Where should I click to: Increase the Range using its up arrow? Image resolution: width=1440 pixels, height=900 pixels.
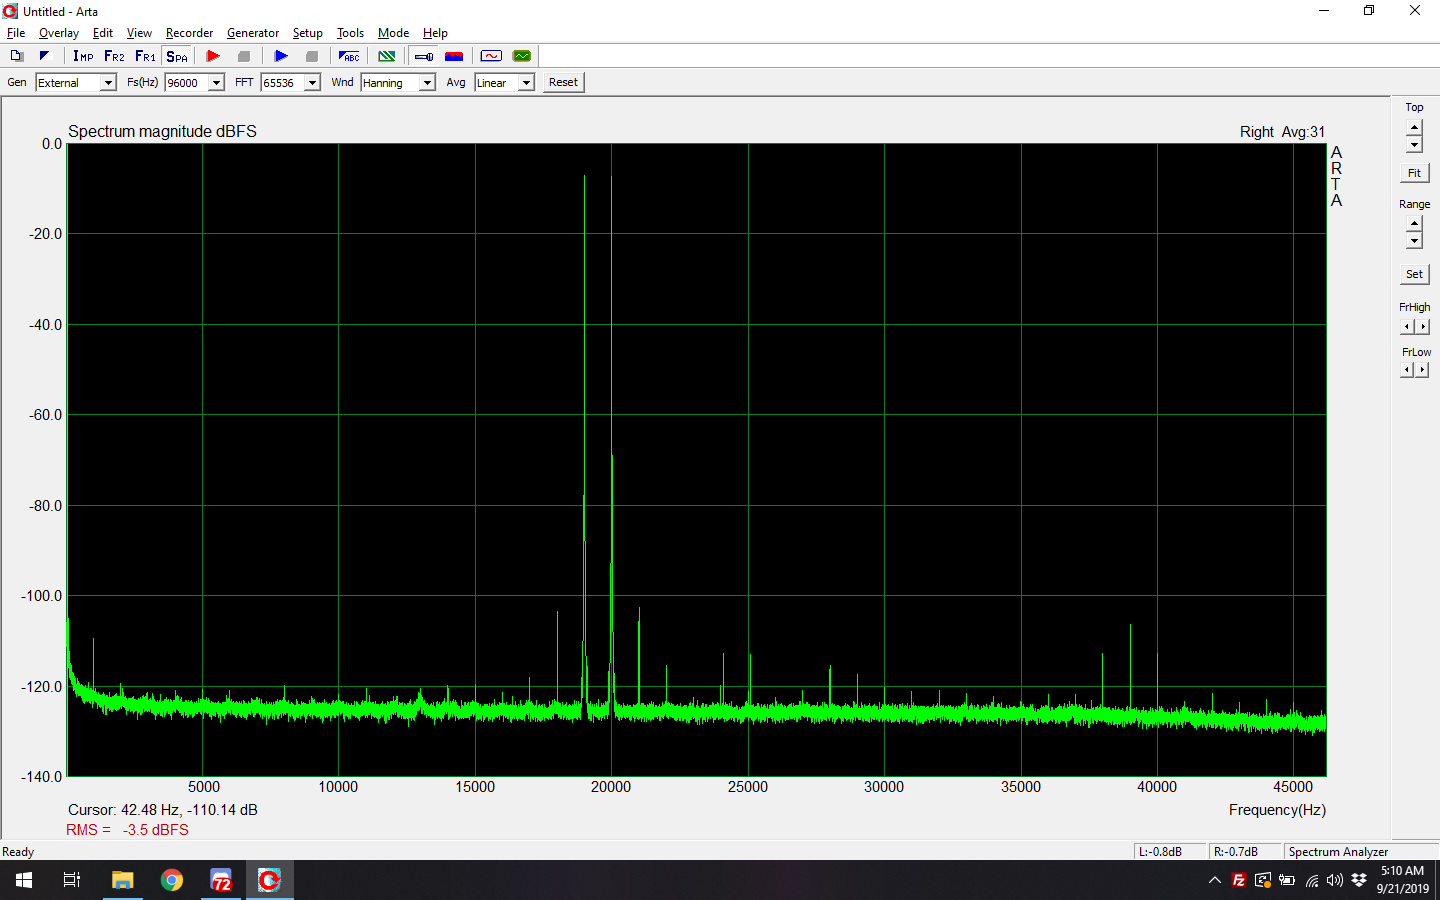coord(1414,223)
